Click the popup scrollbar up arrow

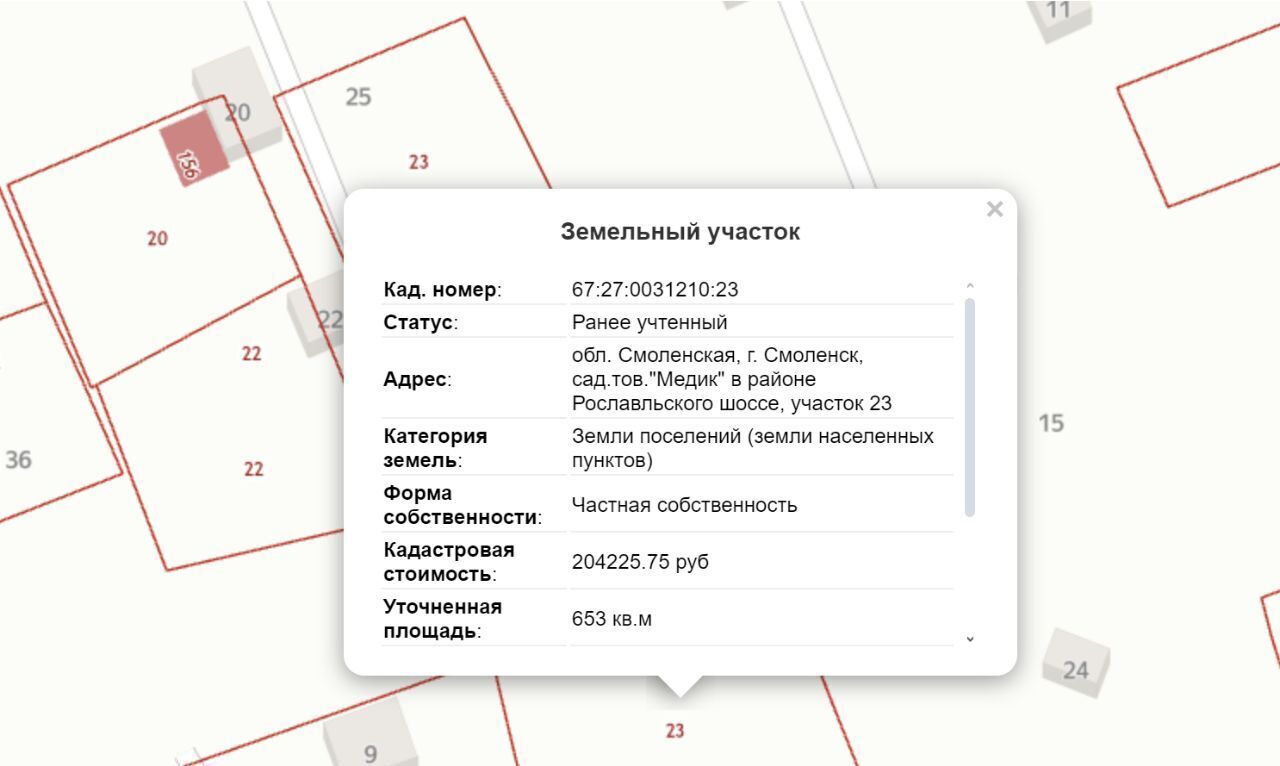tap(969, 287)
